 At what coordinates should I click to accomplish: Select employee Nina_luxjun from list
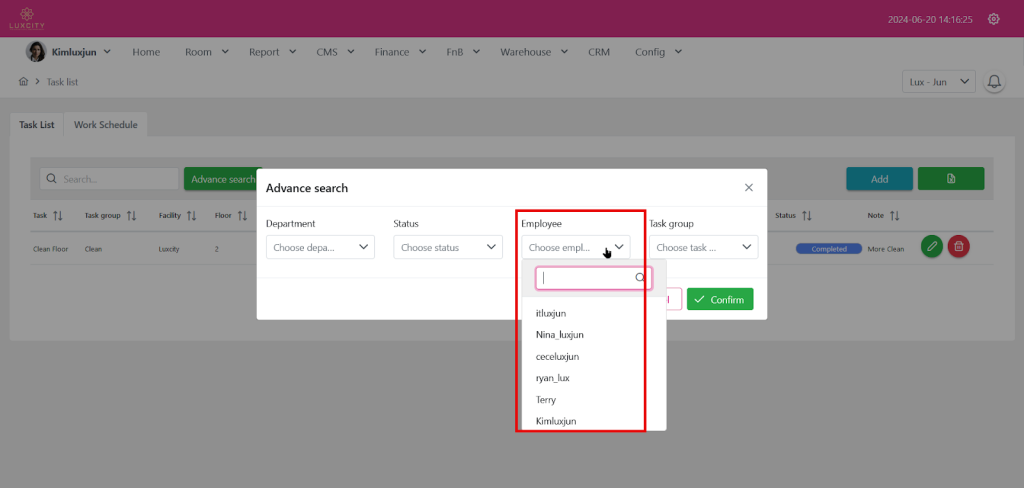point(560,335)
